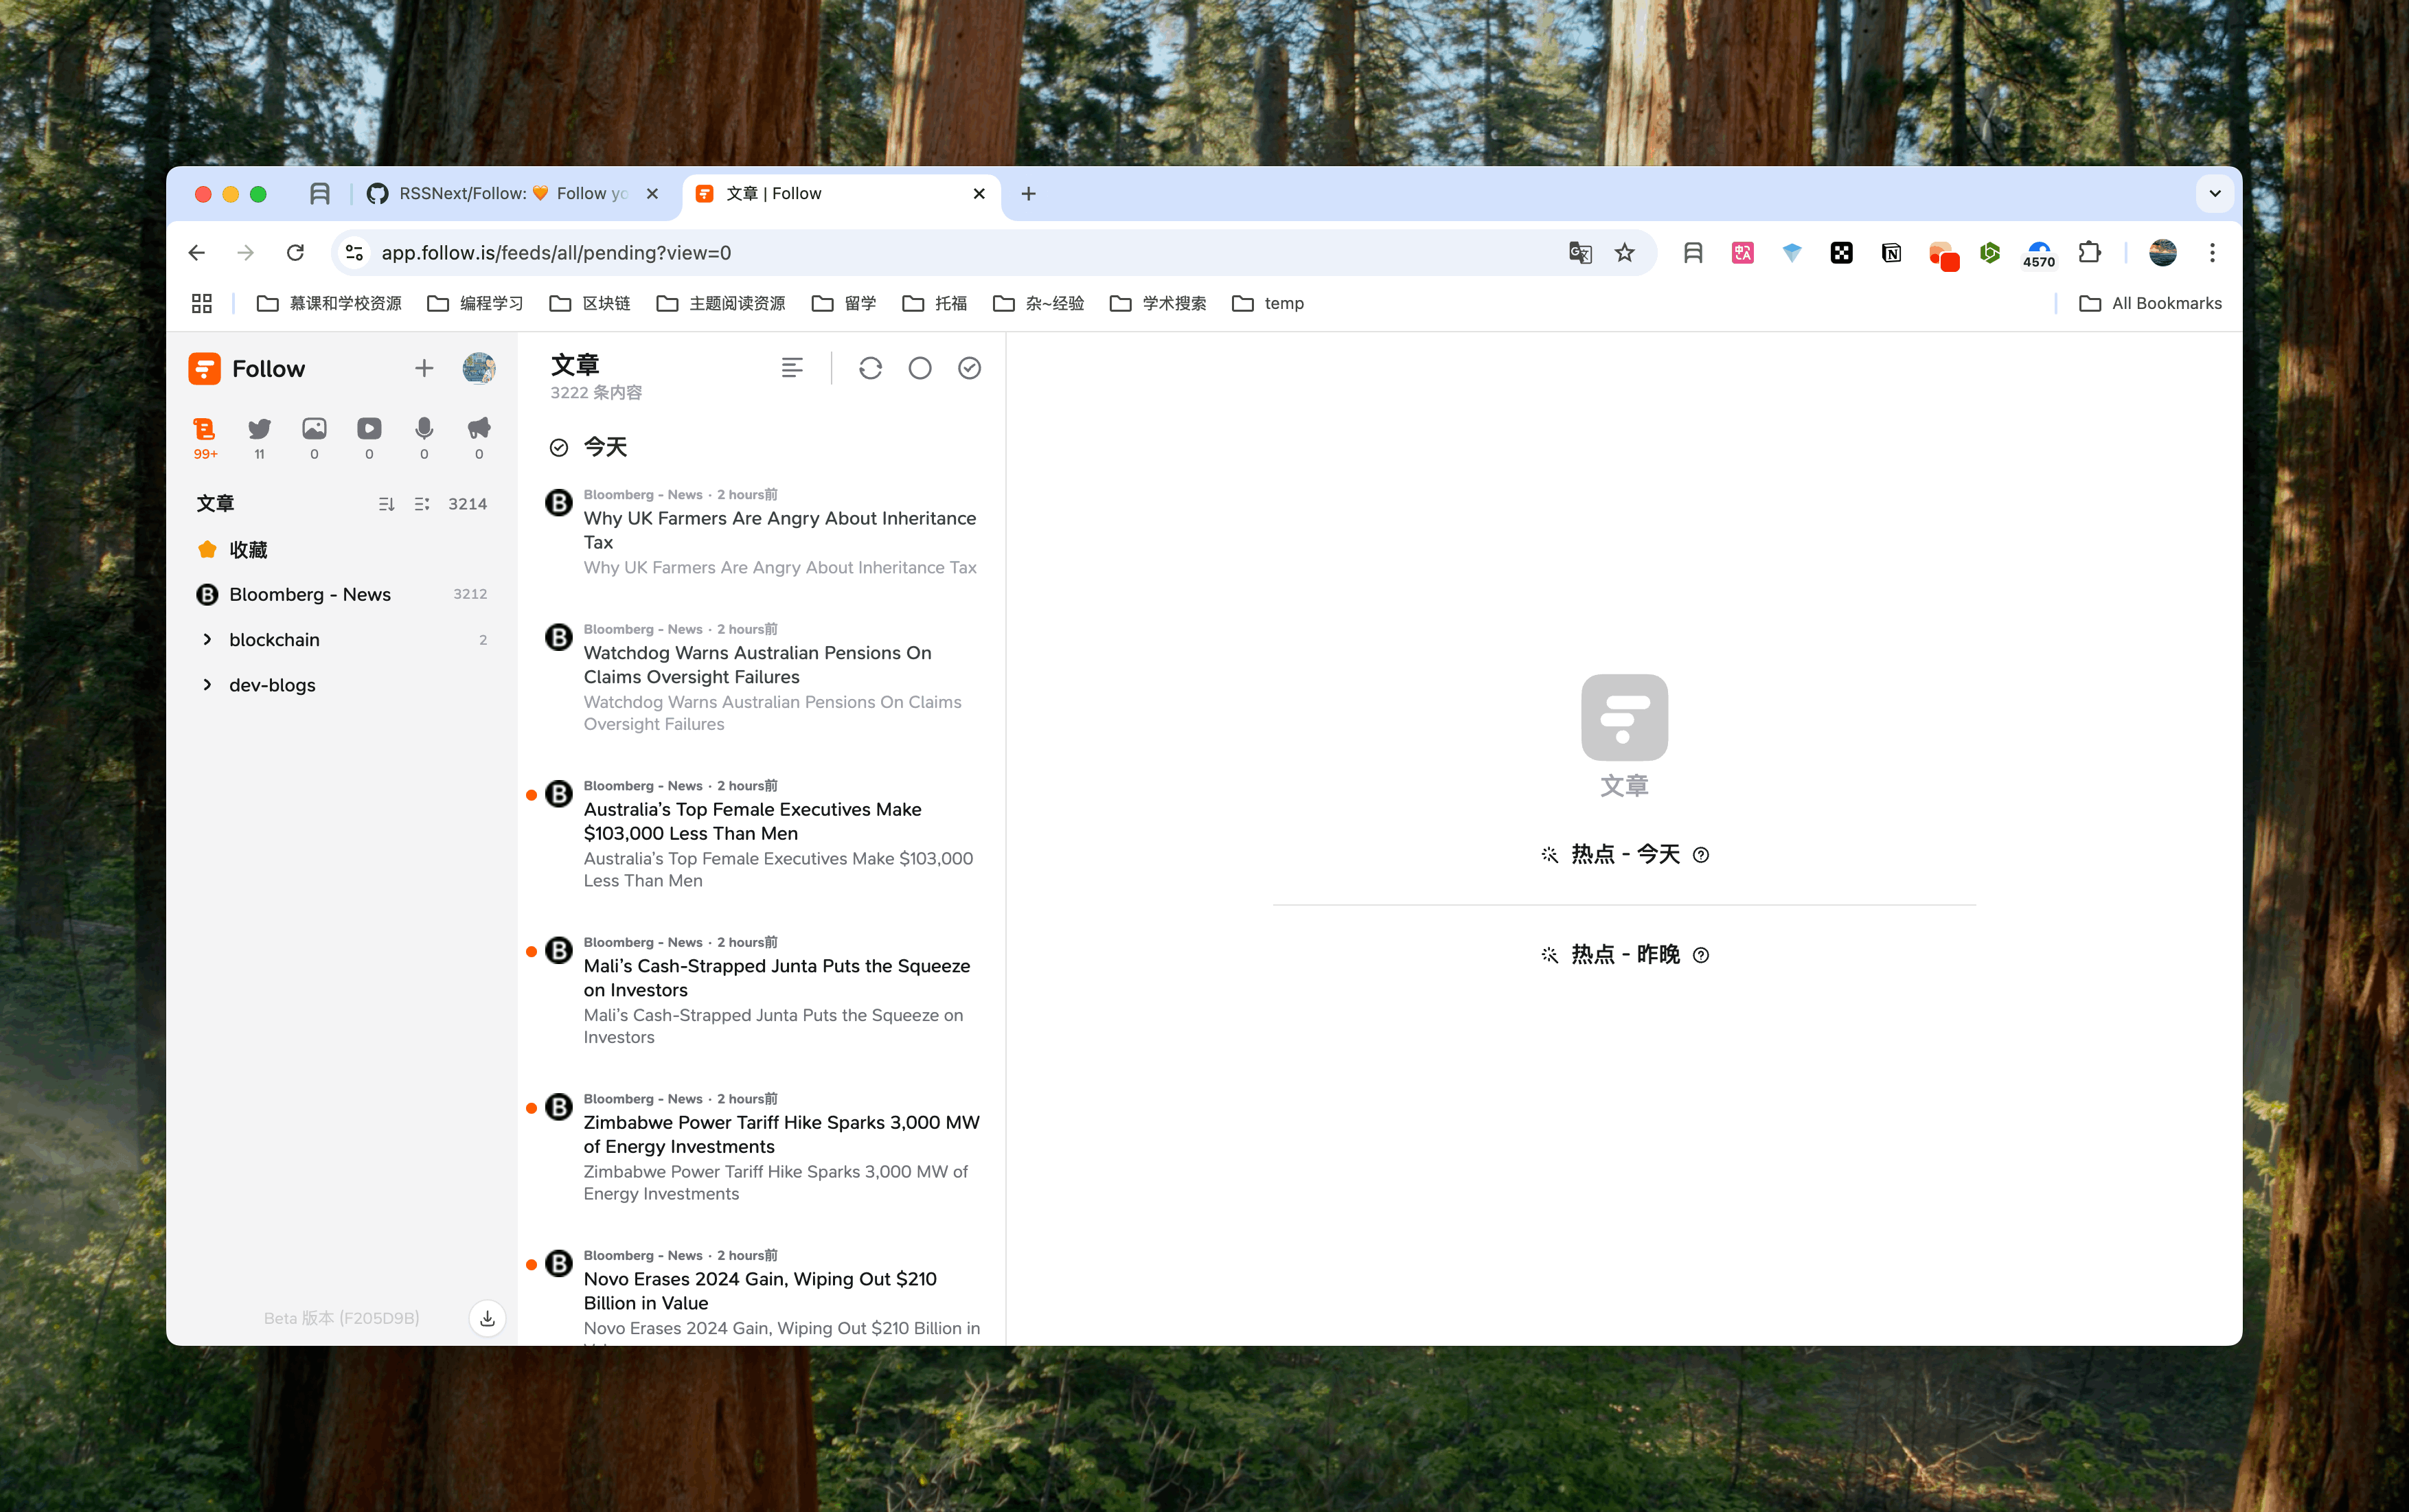Viewport: 2409px width, 1512px height.
Task: Change the entry list layout icon
Action: coord(792,368)
